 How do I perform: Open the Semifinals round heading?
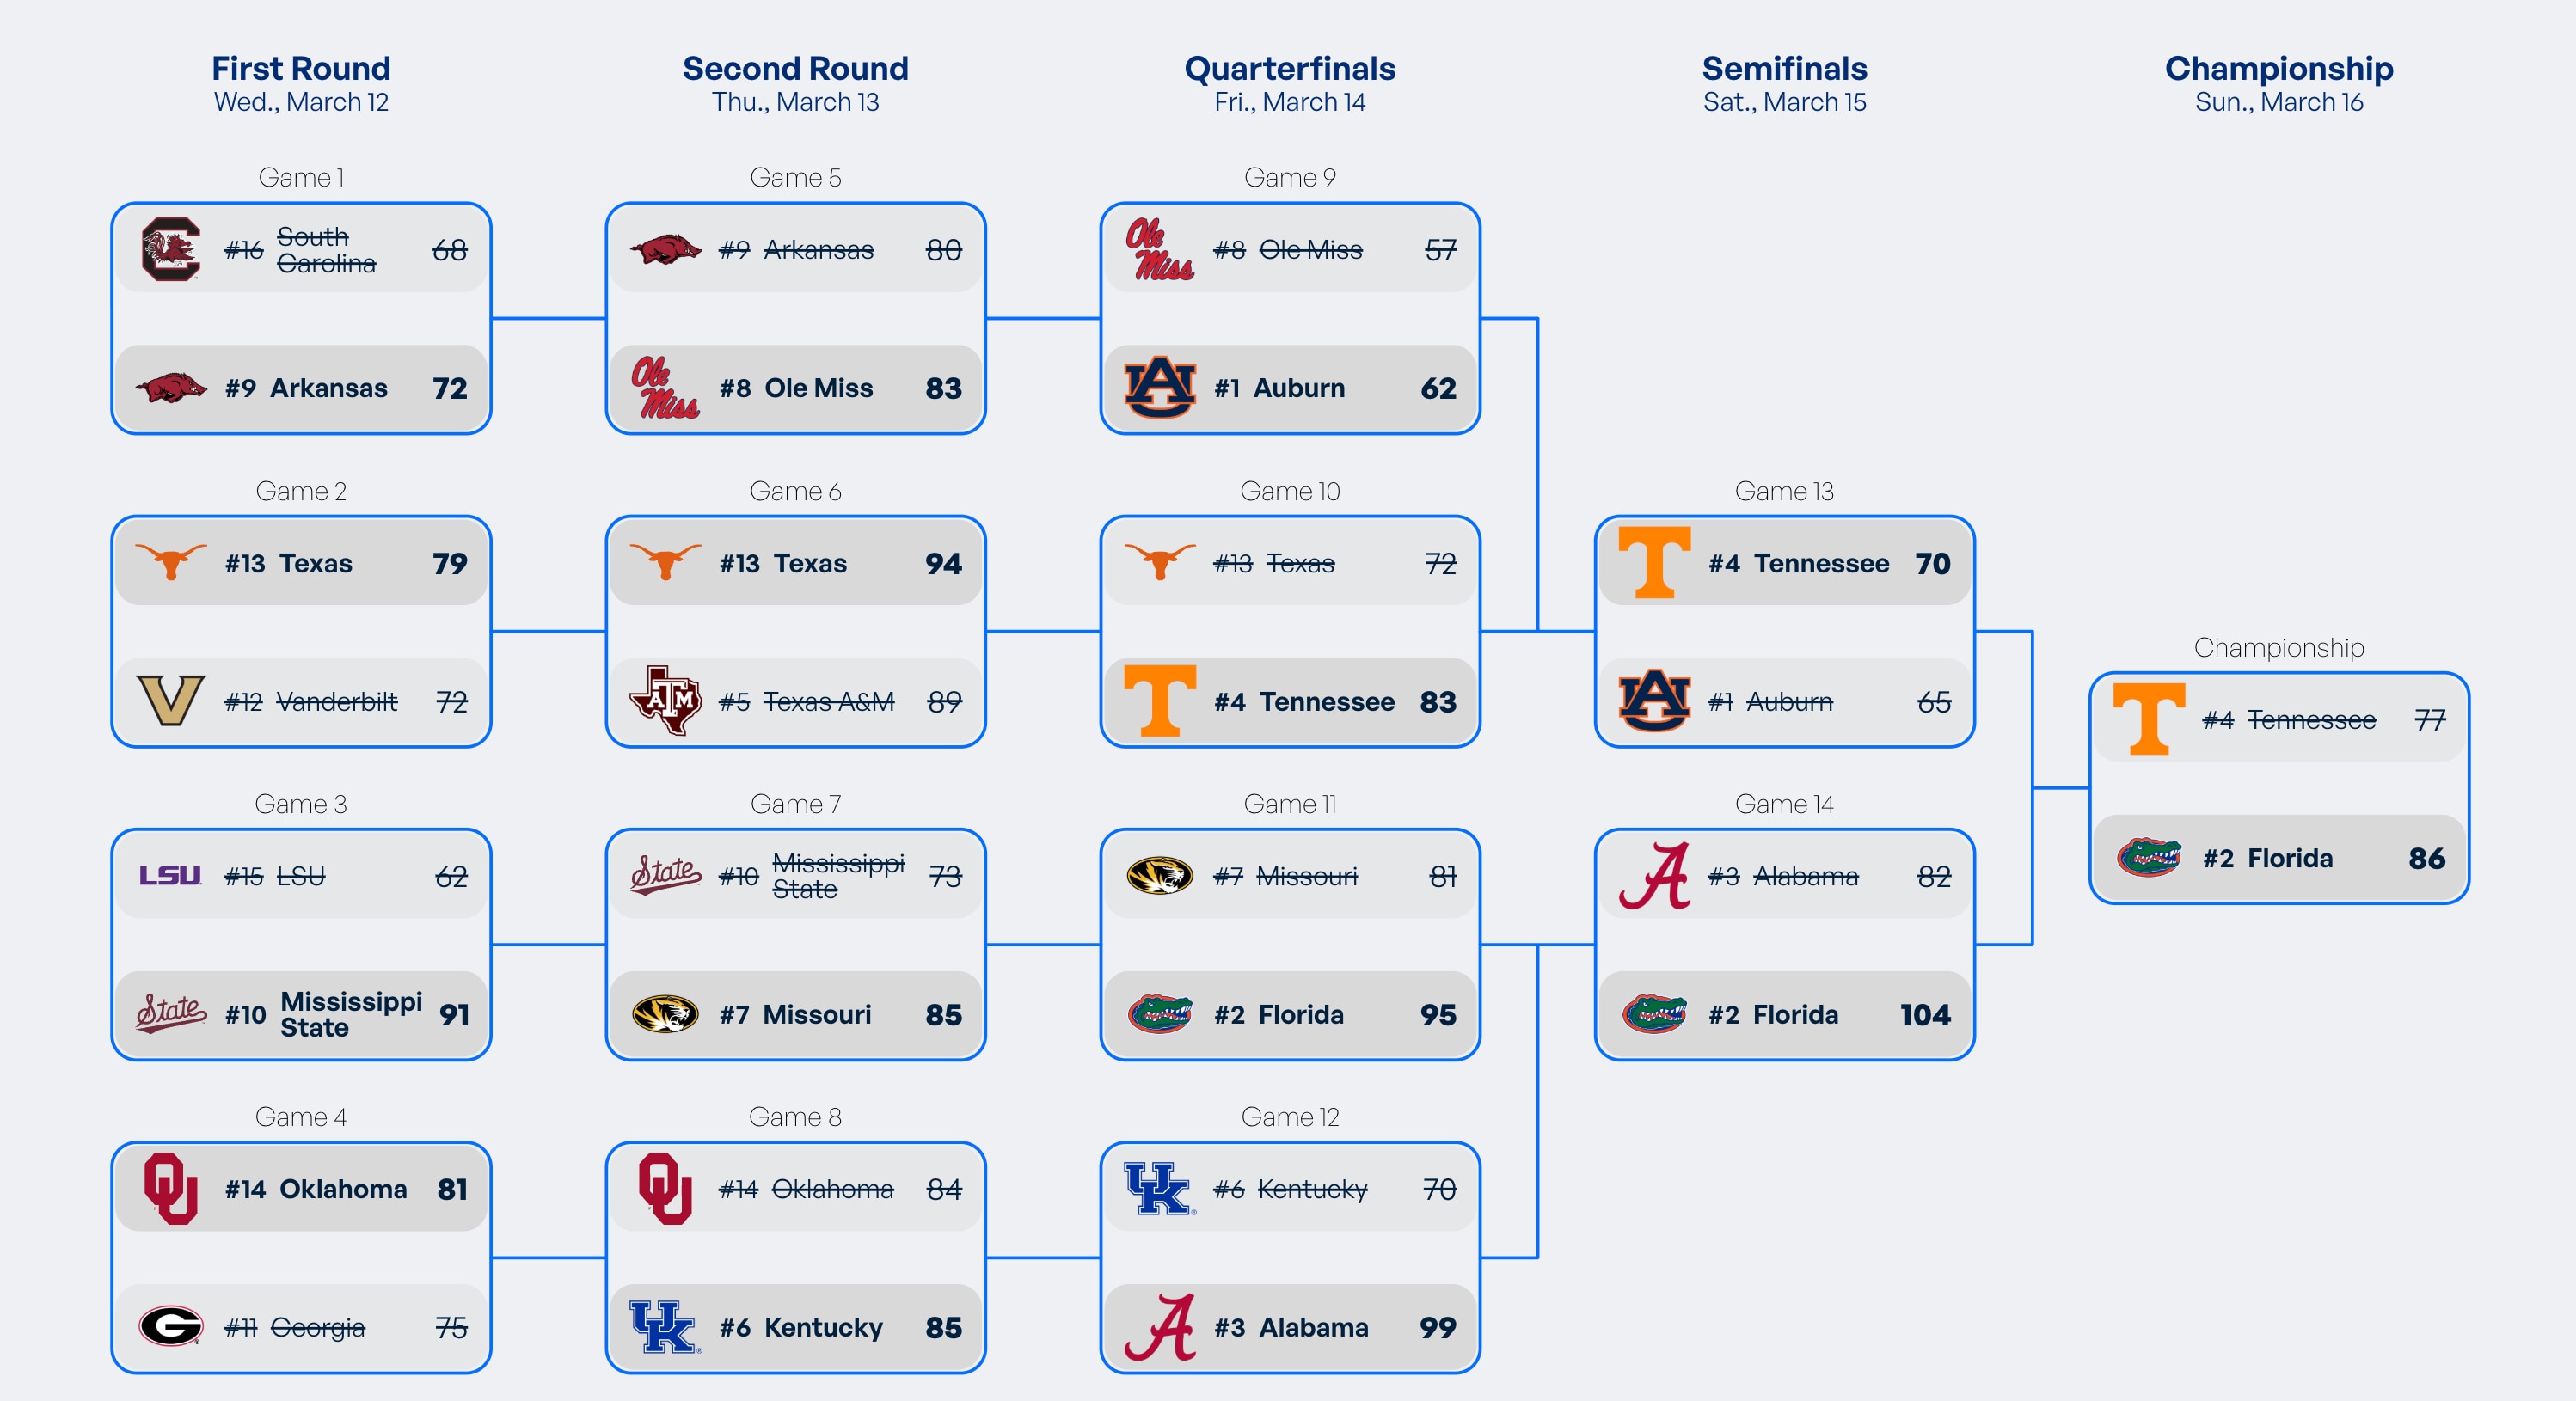click(x=1784, y=68)
